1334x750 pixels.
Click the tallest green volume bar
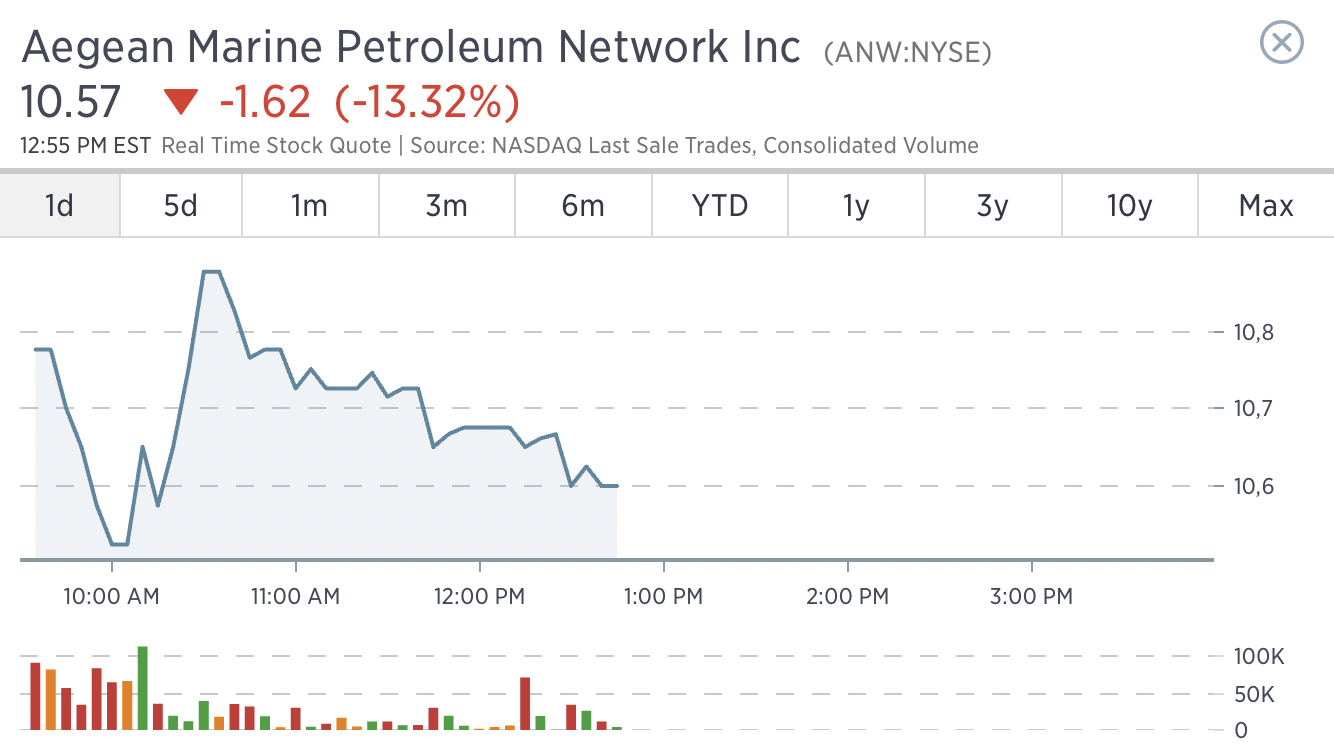(142, 688)
